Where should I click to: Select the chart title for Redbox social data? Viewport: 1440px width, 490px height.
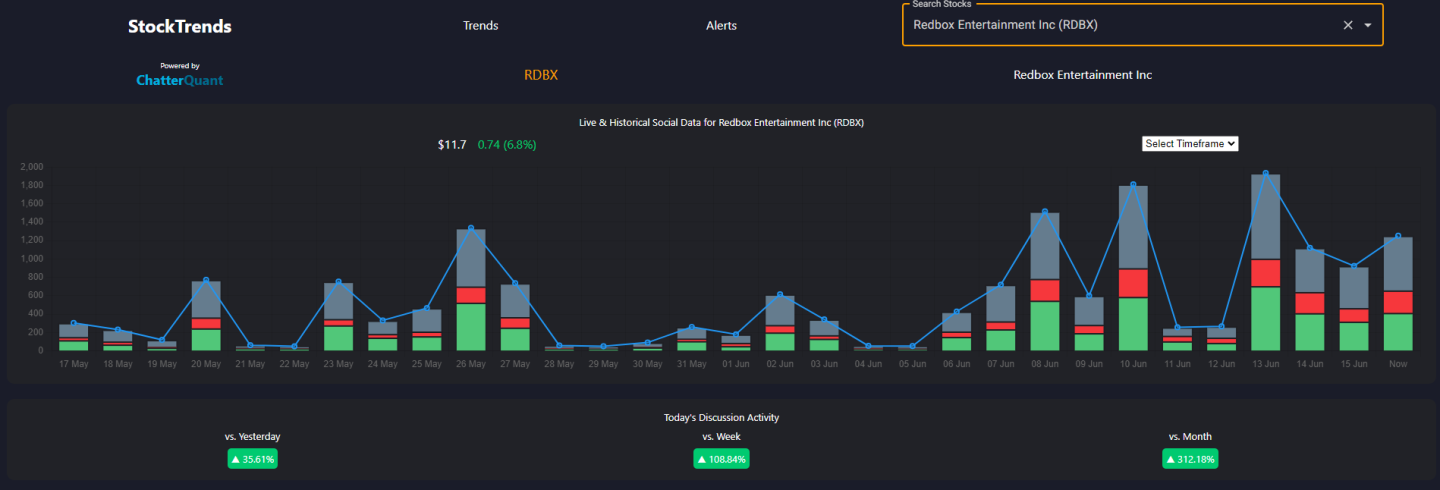coord(721,122)
